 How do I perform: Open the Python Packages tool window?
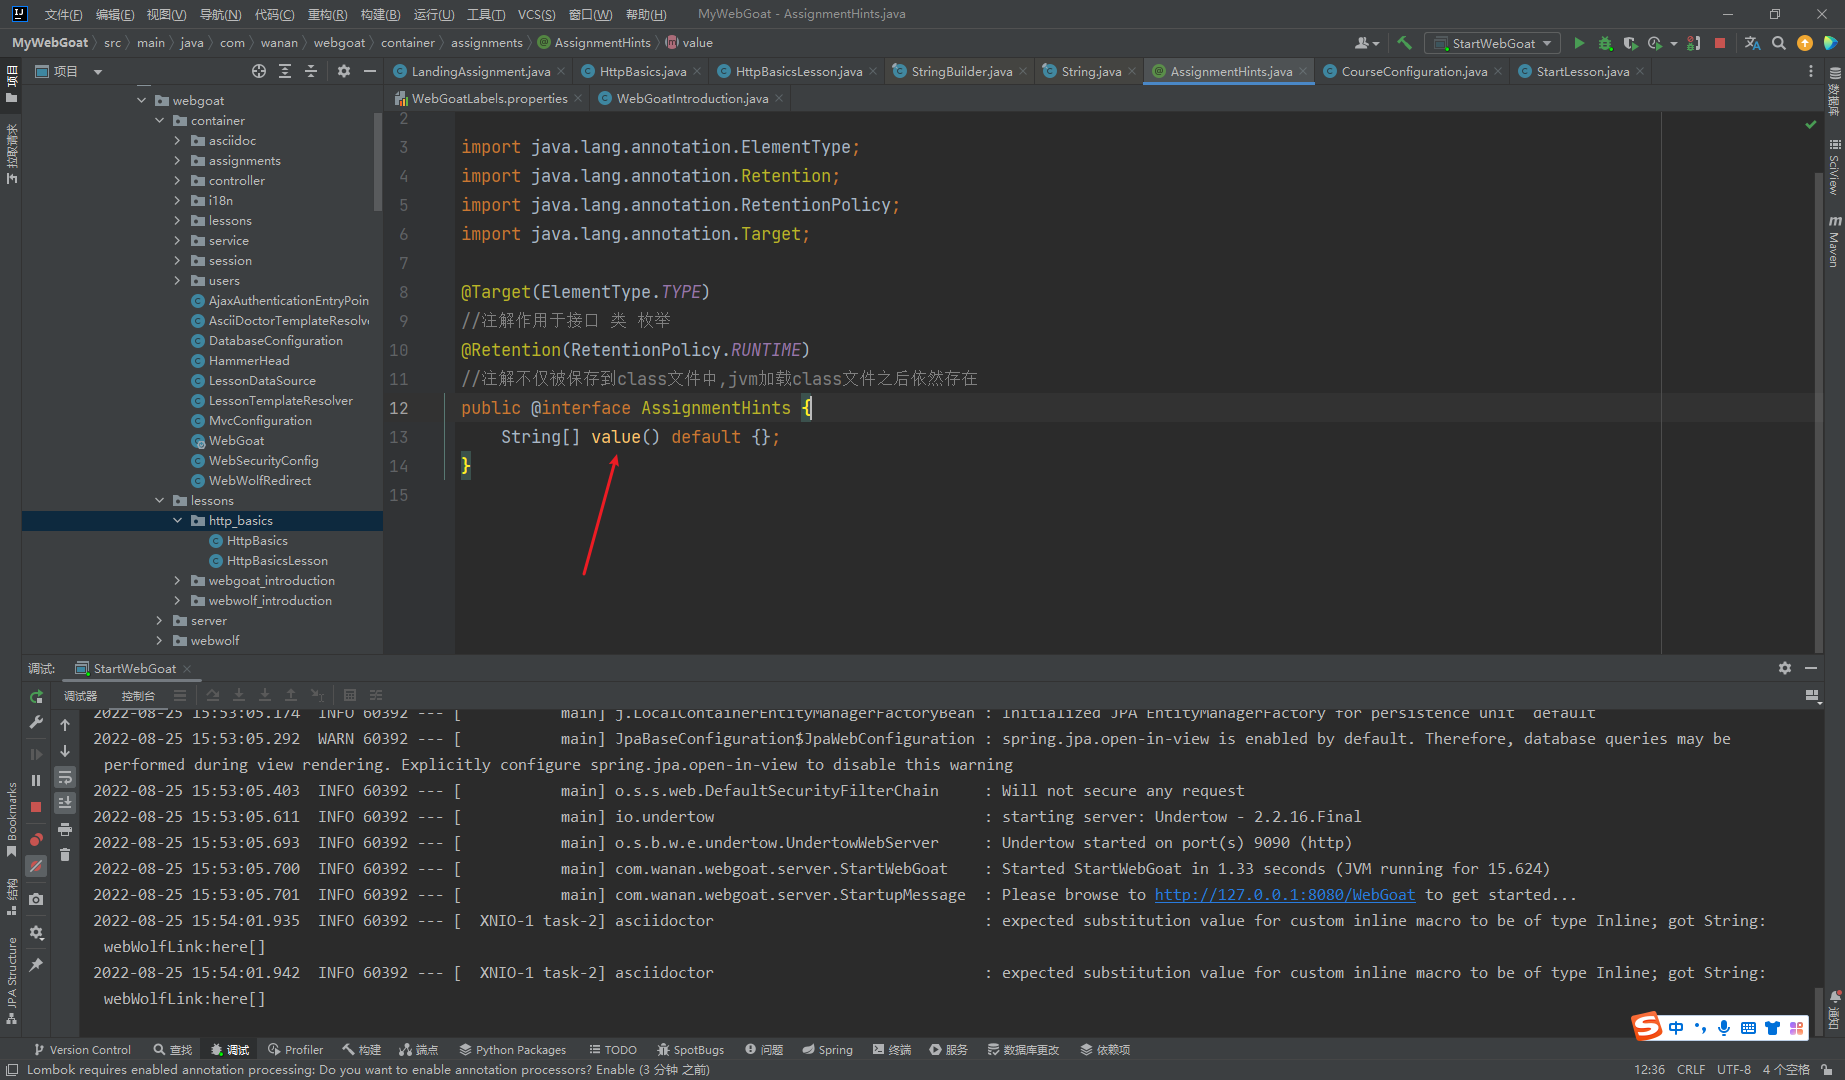point(513,1050)
